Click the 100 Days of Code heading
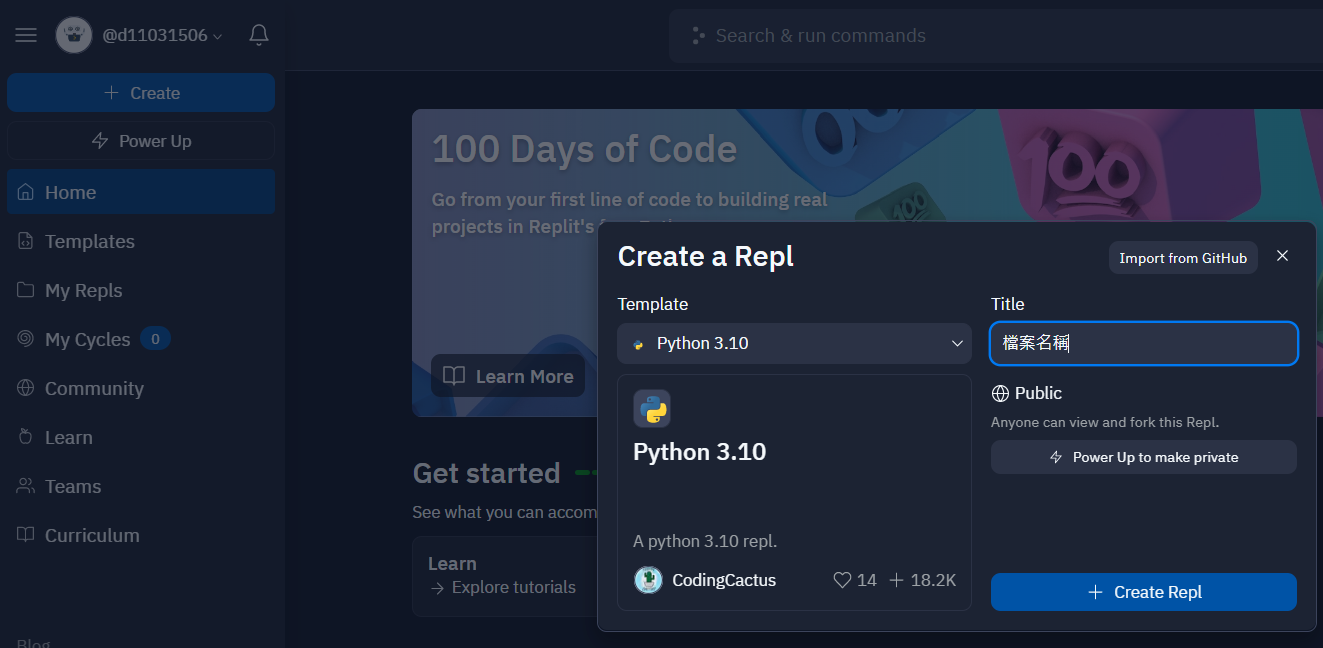The height and width of the screenshot is (648, 1323). tap(584, 149)
